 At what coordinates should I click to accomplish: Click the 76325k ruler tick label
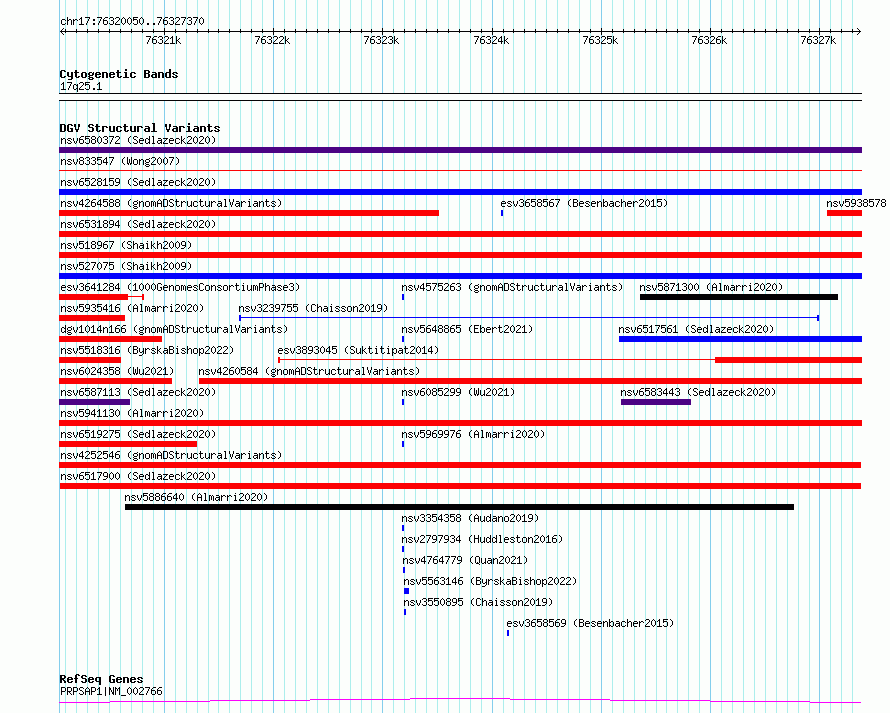tap(600, 40)
